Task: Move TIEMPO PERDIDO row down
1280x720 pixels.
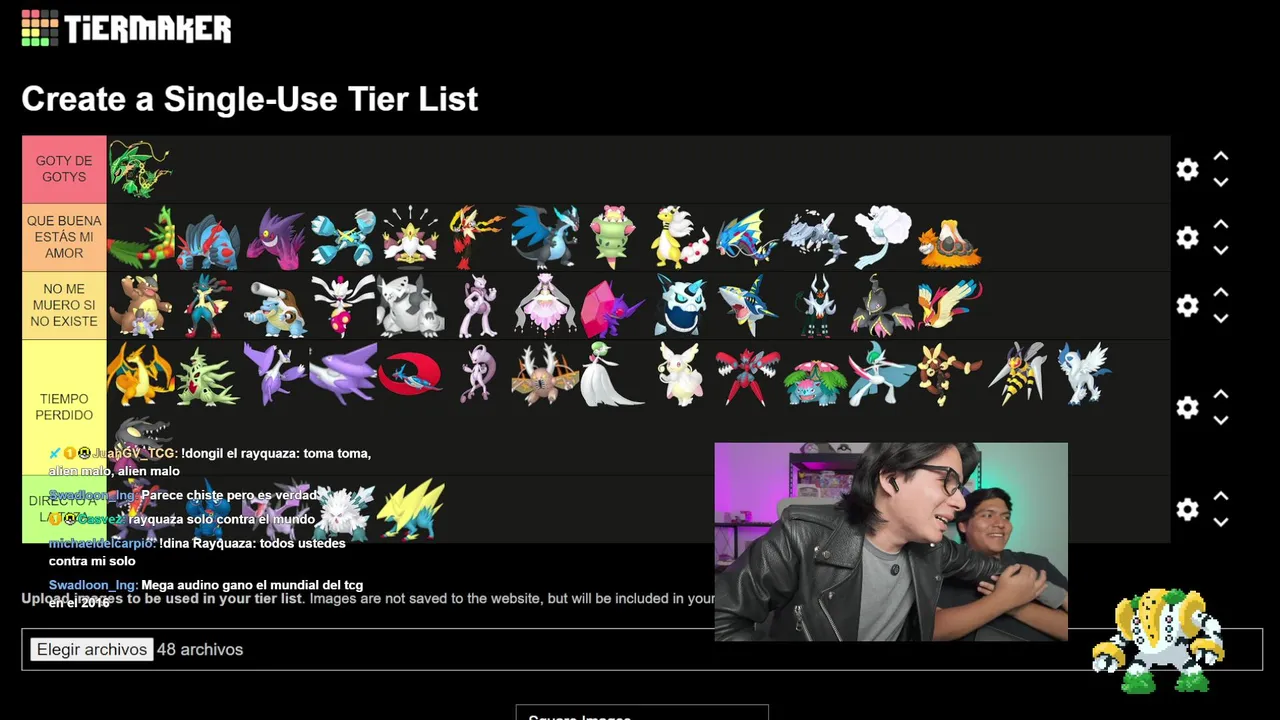Action: pyautogui.click(x=1221, y=420)
